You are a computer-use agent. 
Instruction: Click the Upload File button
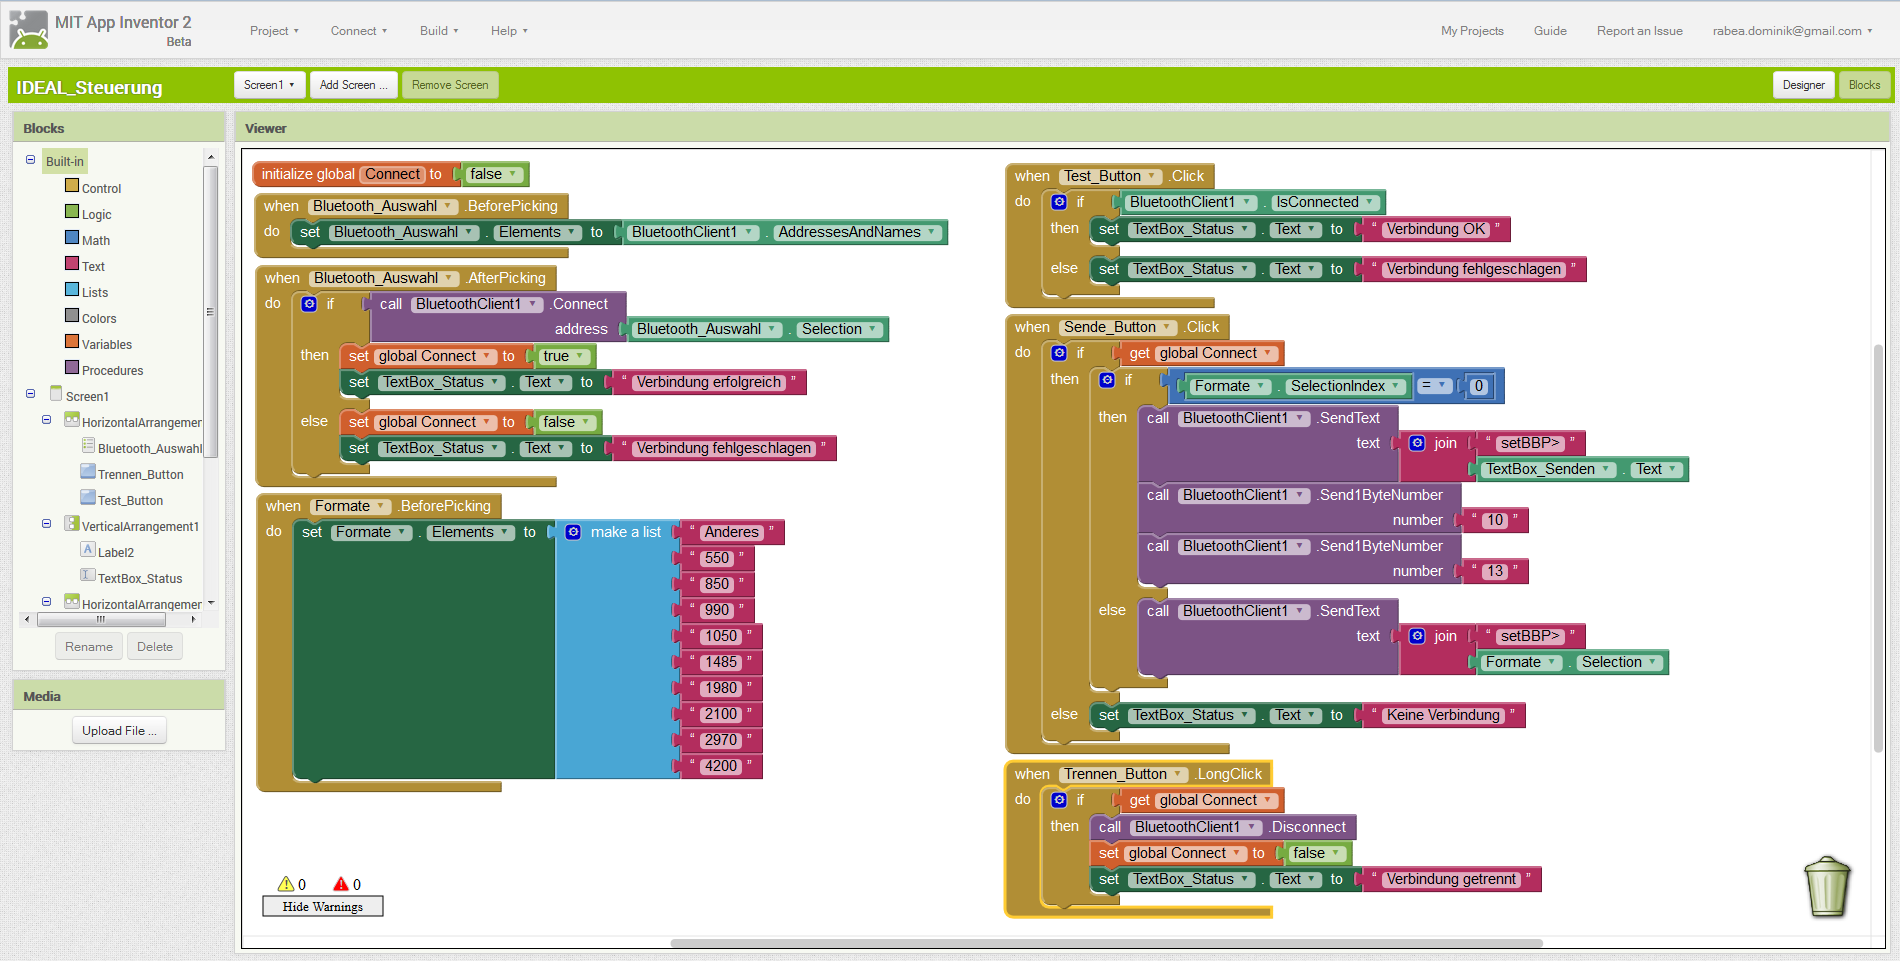tap(119, 731)
